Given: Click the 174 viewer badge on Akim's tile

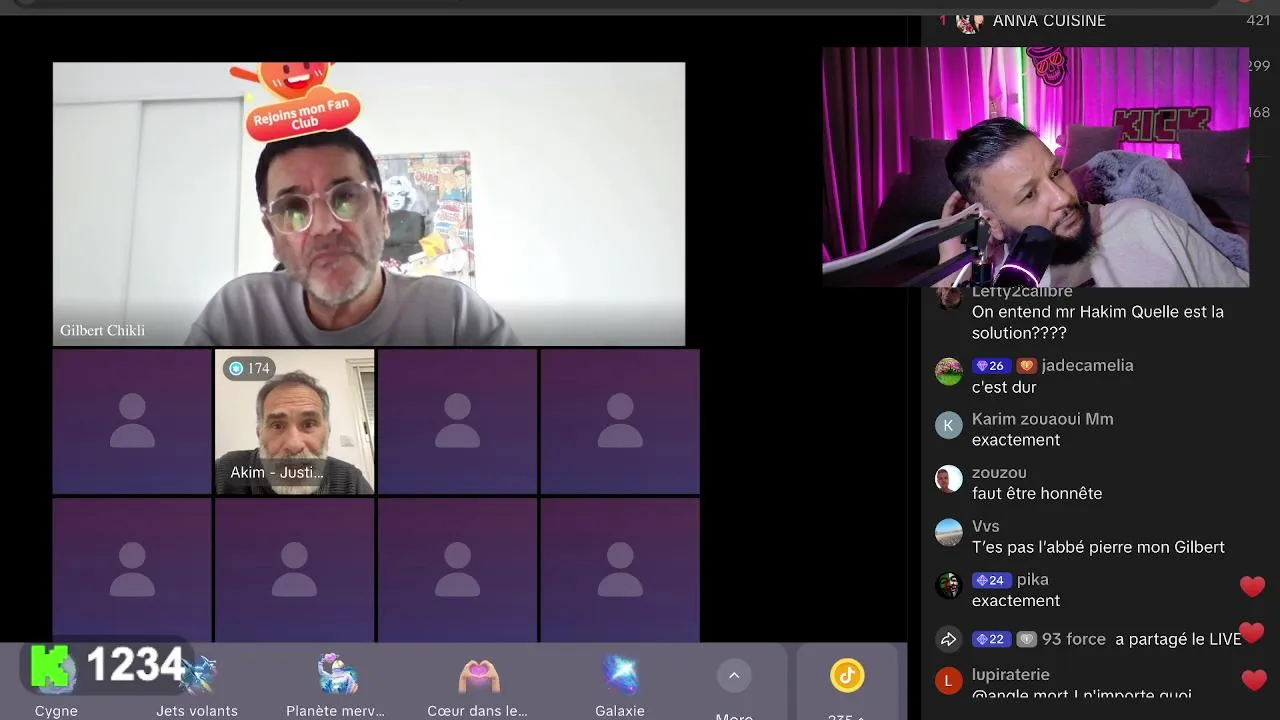Looking at the screenshot, I should [249, 368].
